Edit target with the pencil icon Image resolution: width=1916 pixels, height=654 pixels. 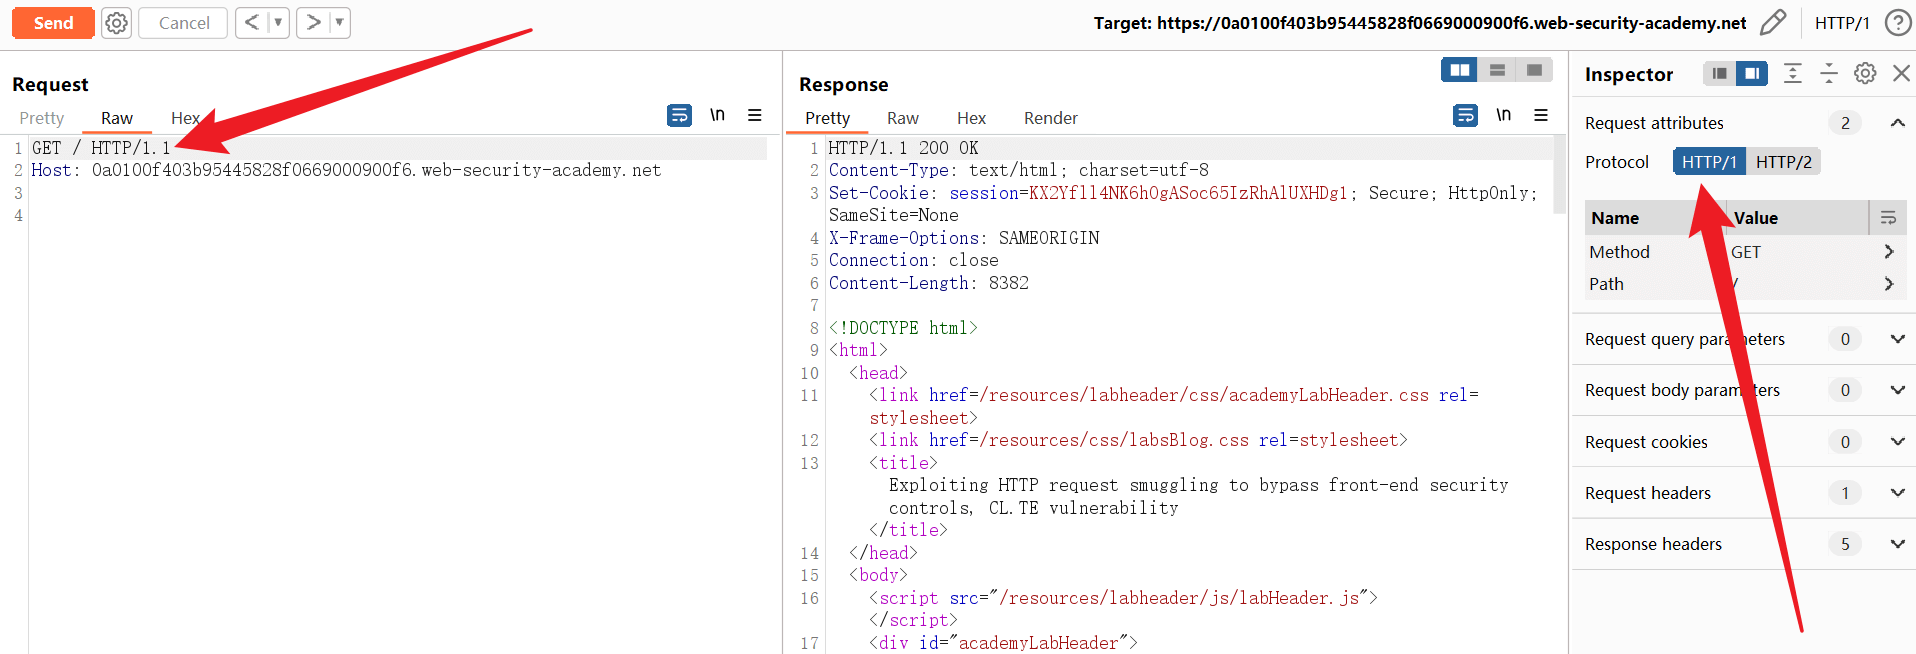coord(1772,23)
